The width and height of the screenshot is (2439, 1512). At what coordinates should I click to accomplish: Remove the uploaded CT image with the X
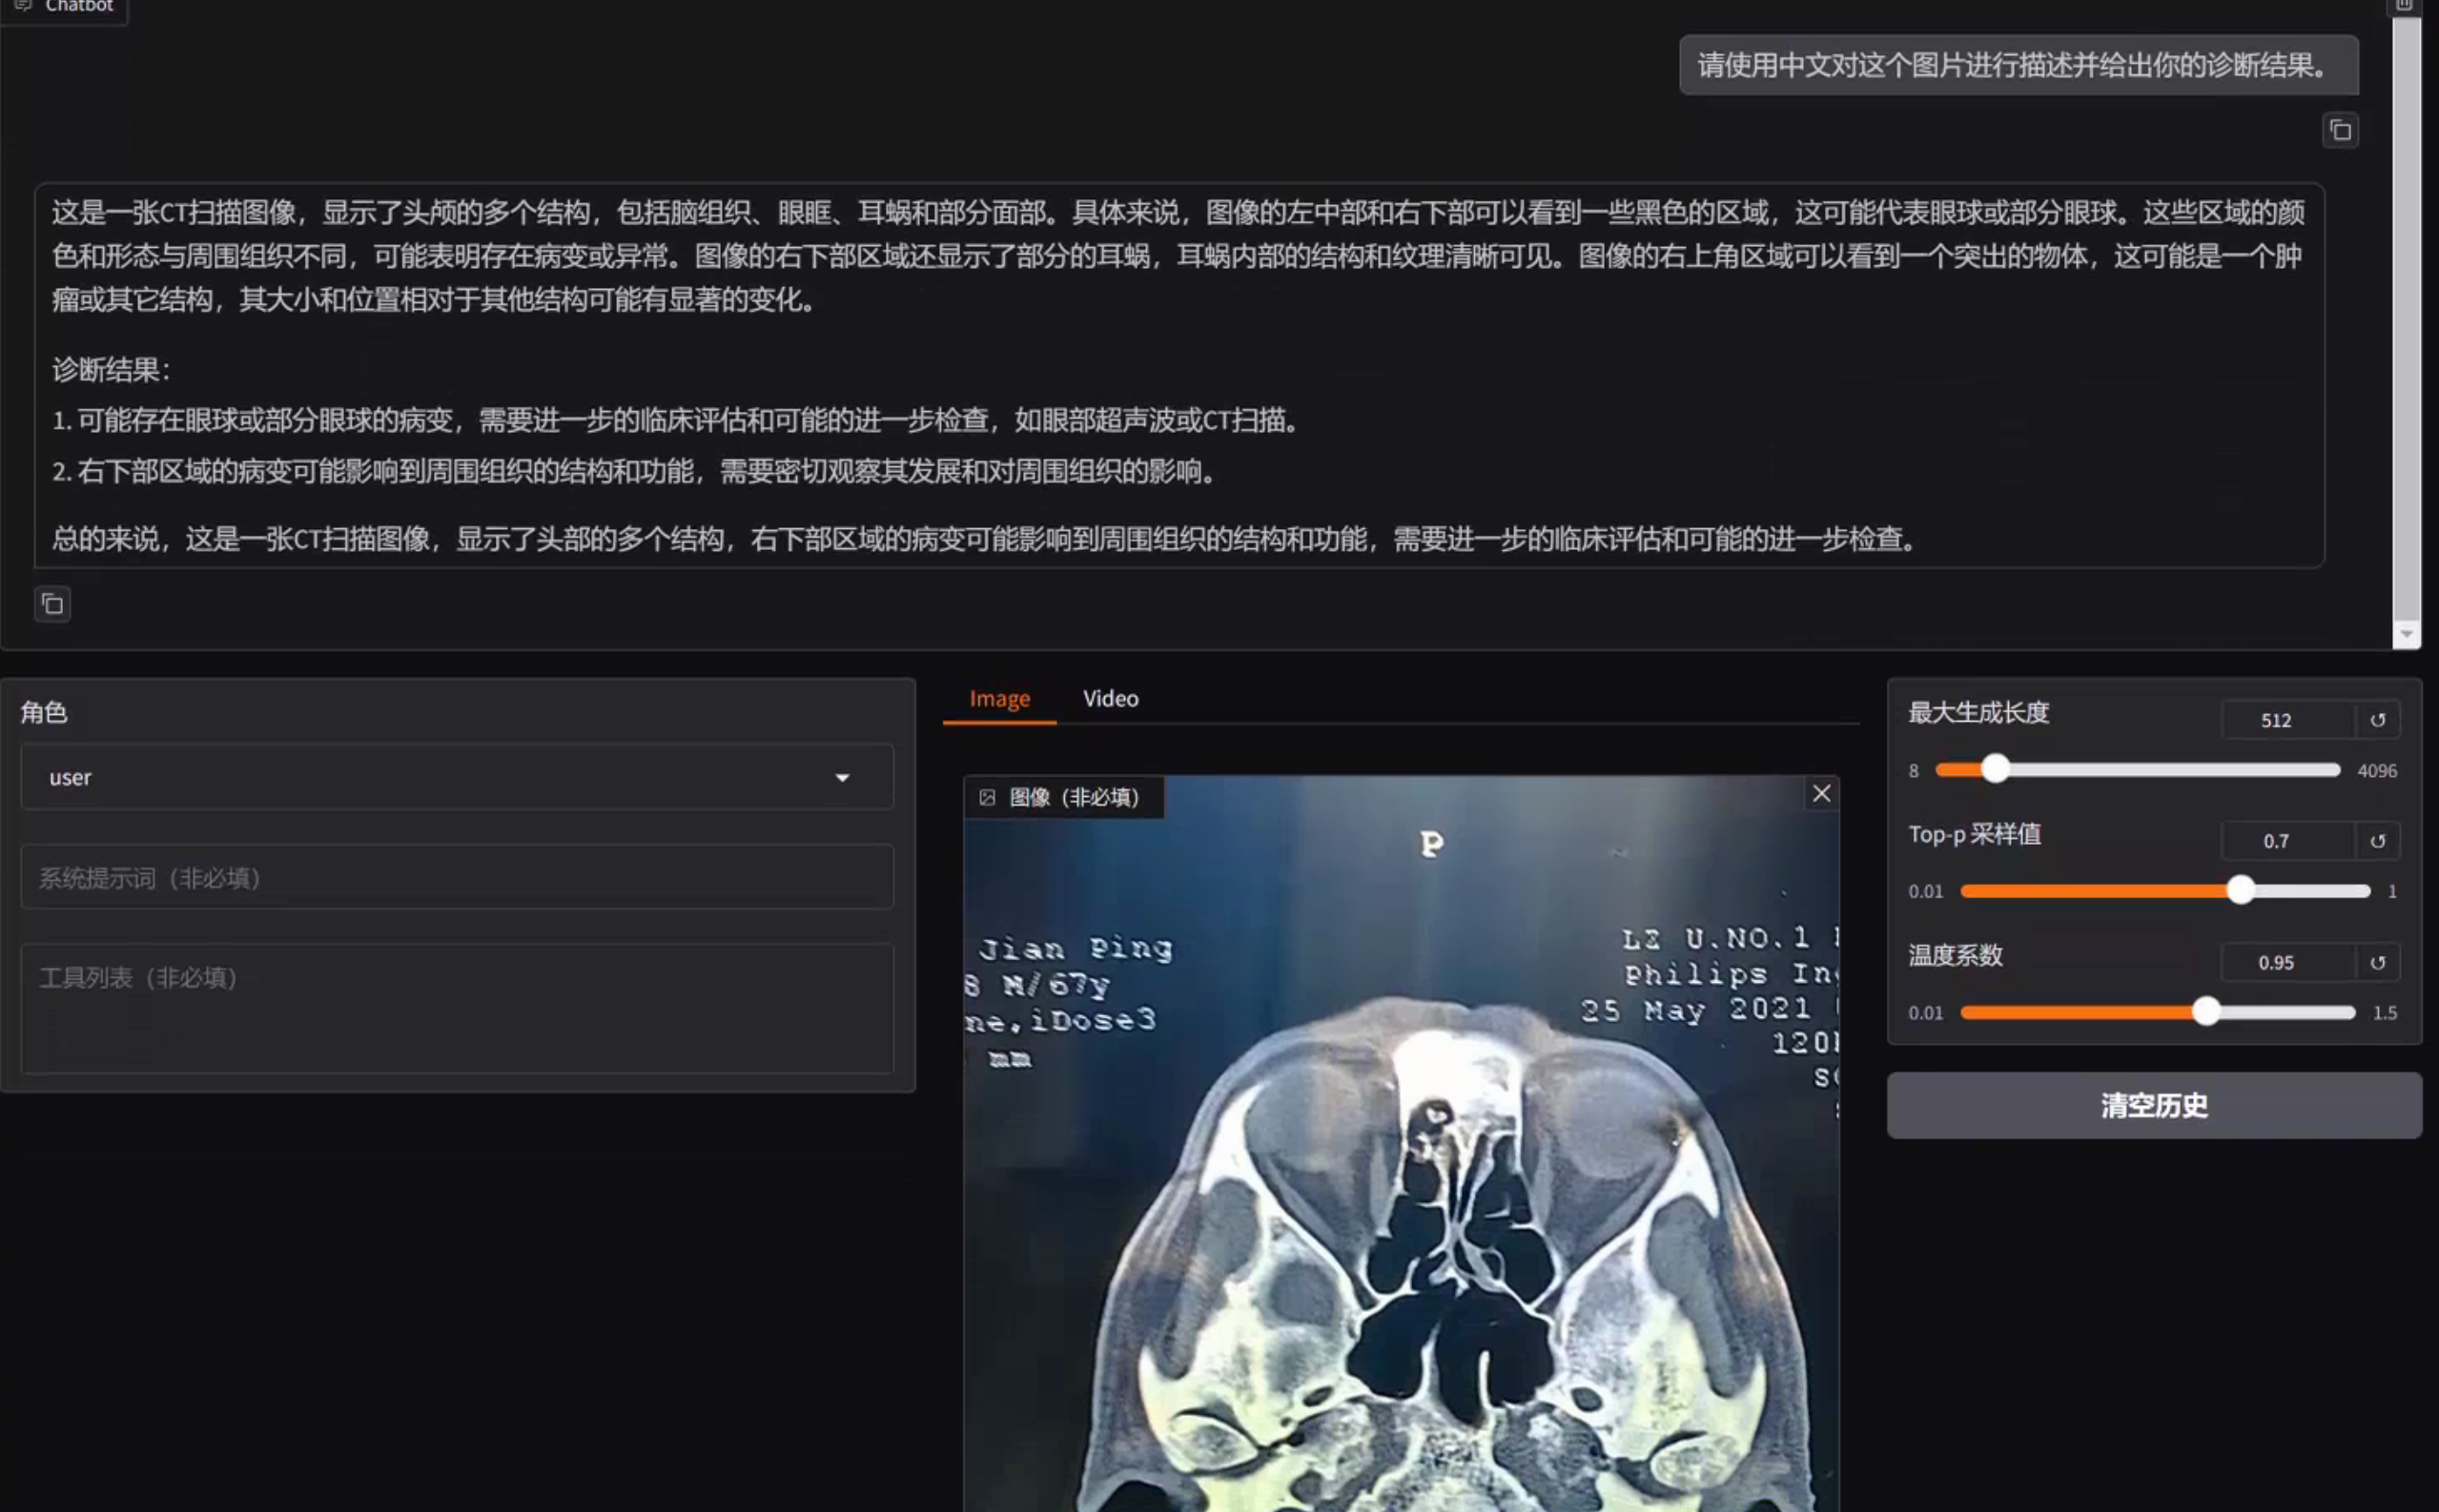pyautogui.click(x=1821, y=793)
